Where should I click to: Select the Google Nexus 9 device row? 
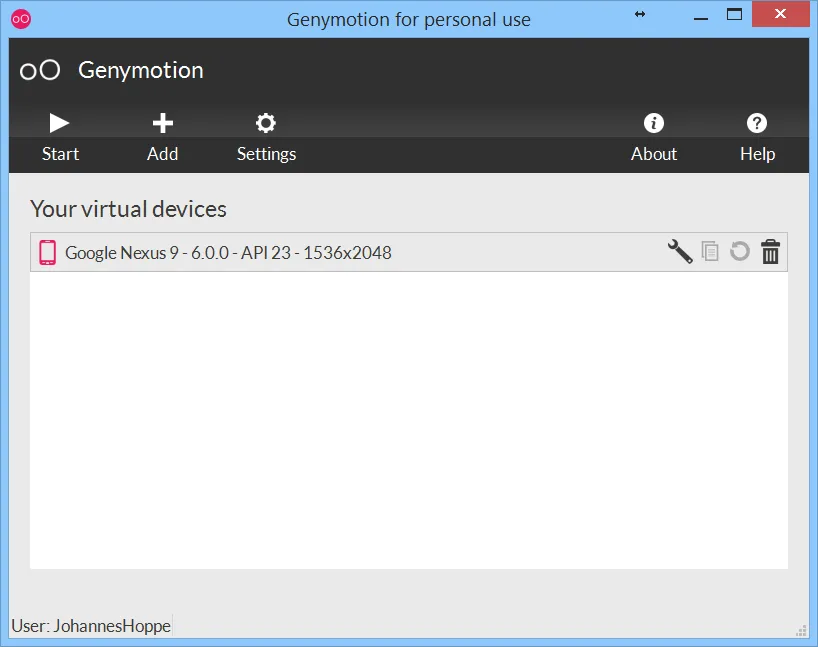tap(408, 252)
